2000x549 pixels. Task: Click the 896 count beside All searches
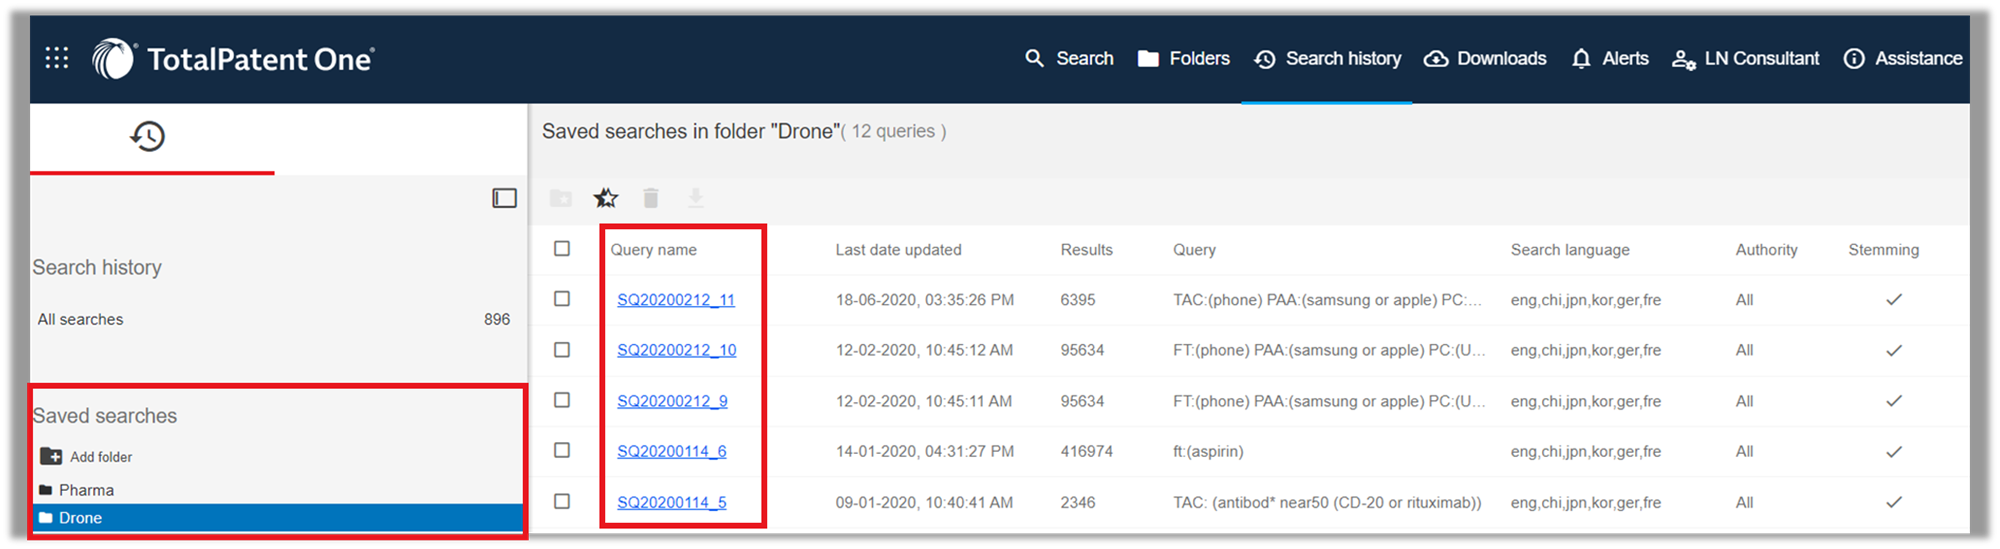click(497, 319)
